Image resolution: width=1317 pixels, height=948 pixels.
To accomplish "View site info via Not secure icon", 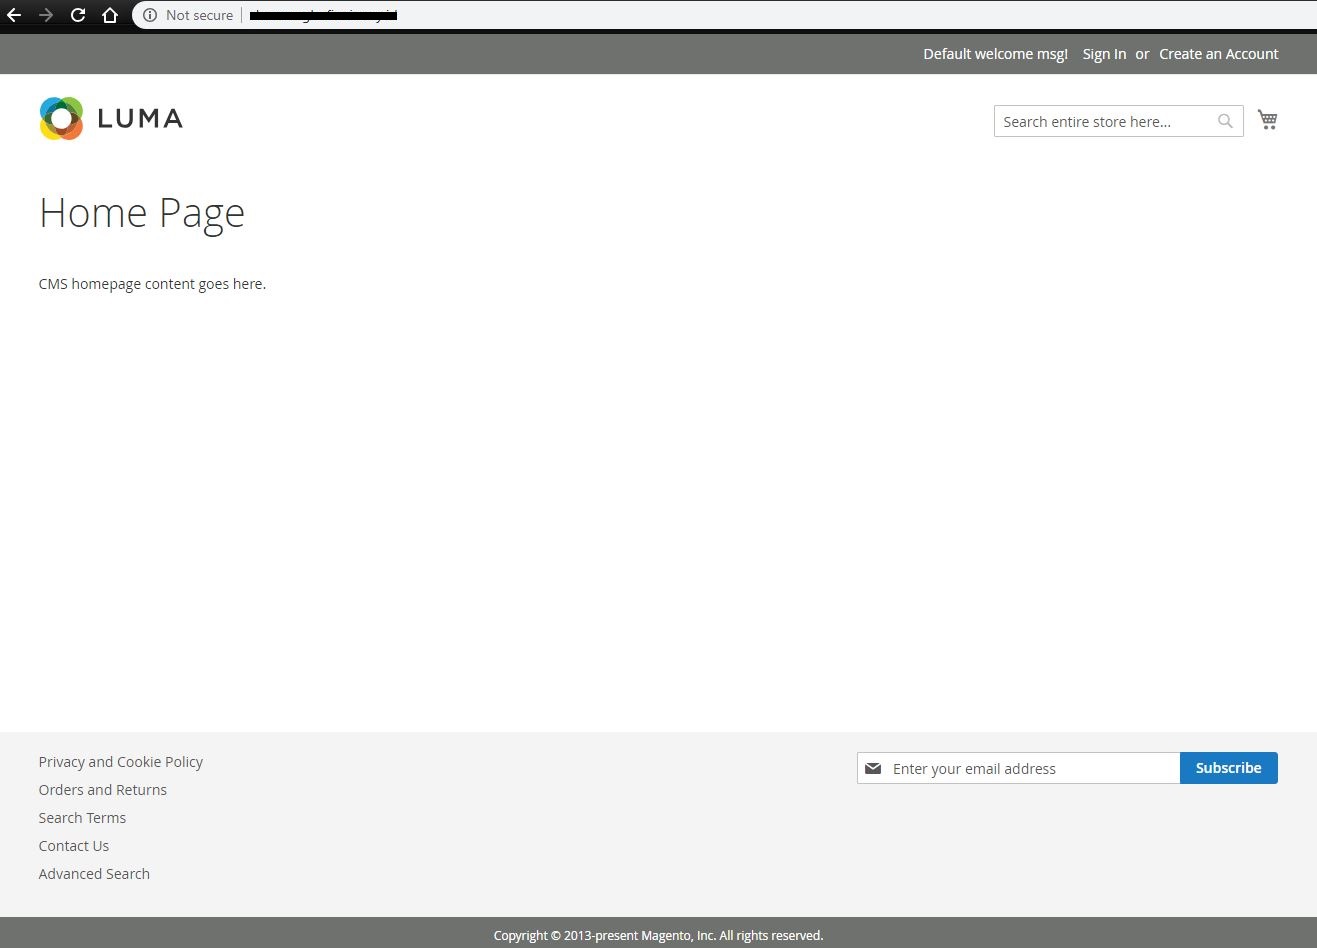I will [x=150, y=15].
